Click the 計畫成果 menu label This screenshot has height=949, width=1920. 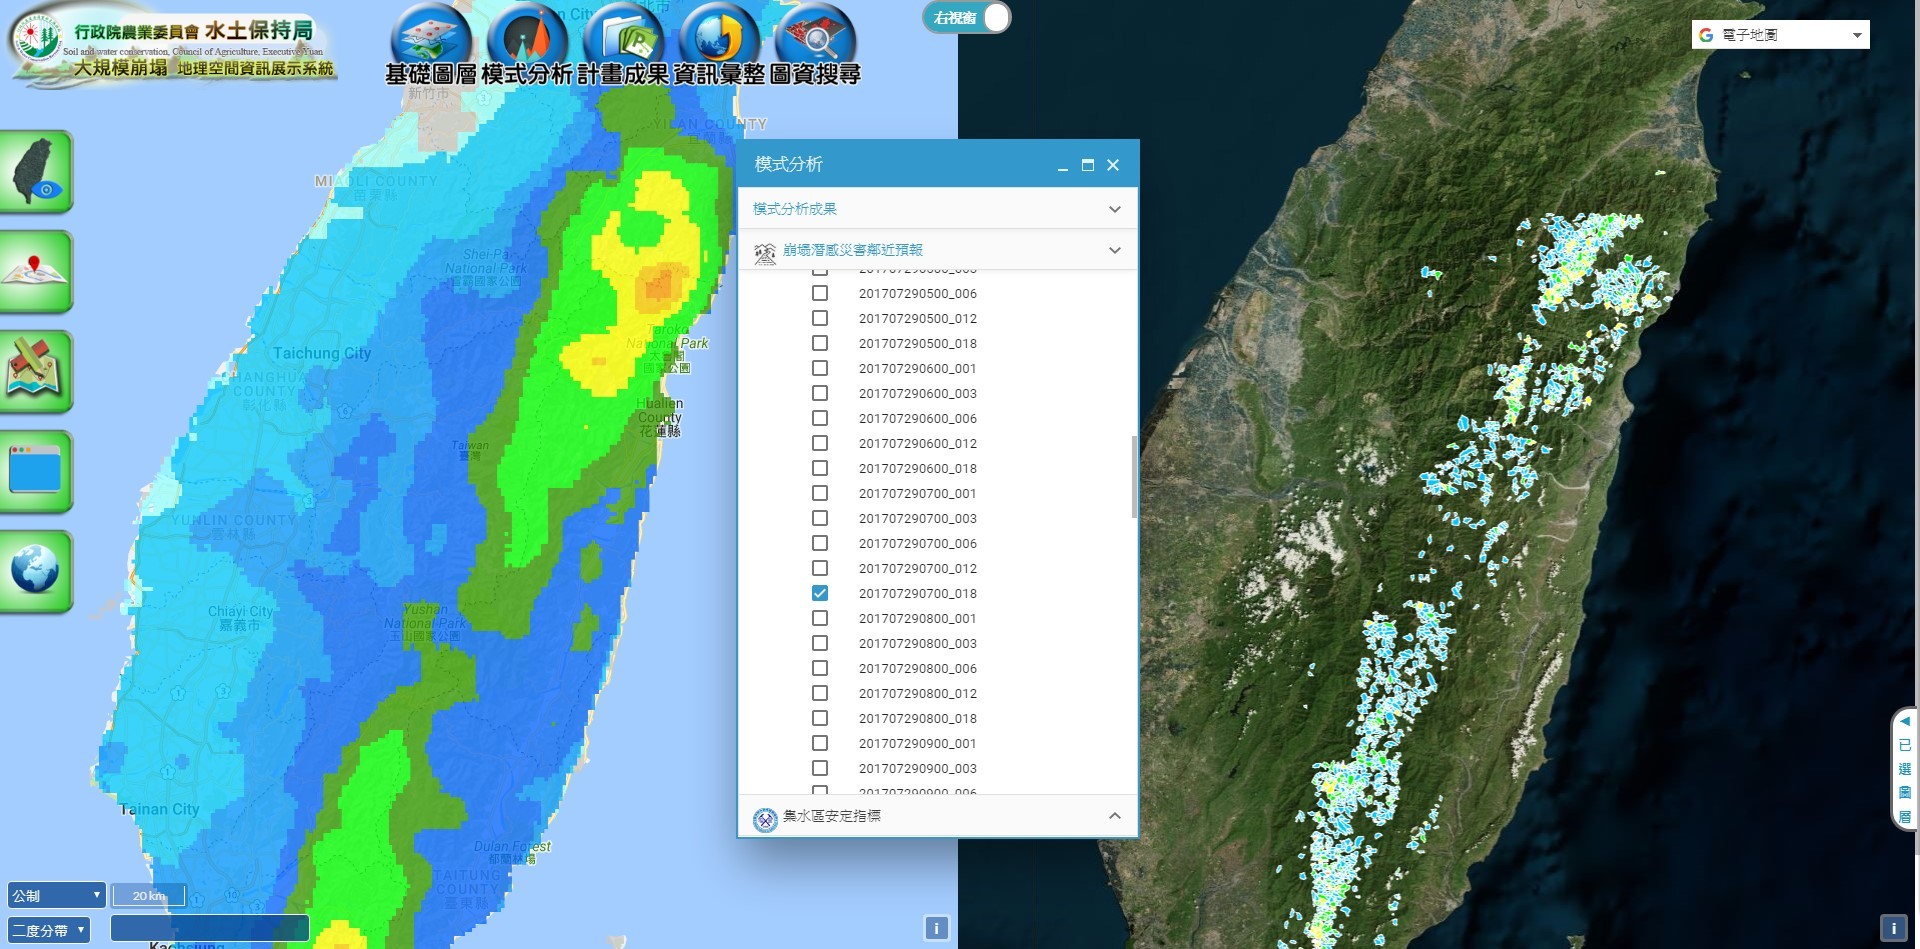click(623, 74)
